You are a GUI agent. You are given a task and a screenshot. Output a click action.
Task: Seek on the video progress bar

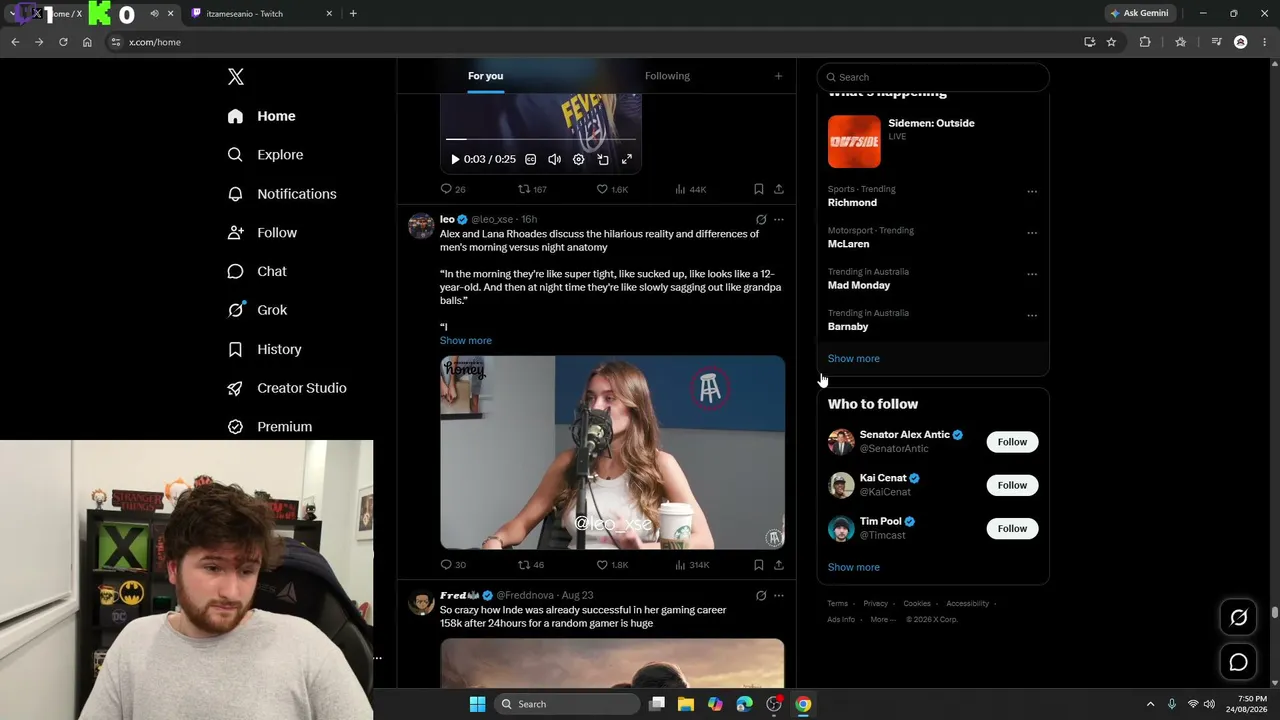coord(540,139)
